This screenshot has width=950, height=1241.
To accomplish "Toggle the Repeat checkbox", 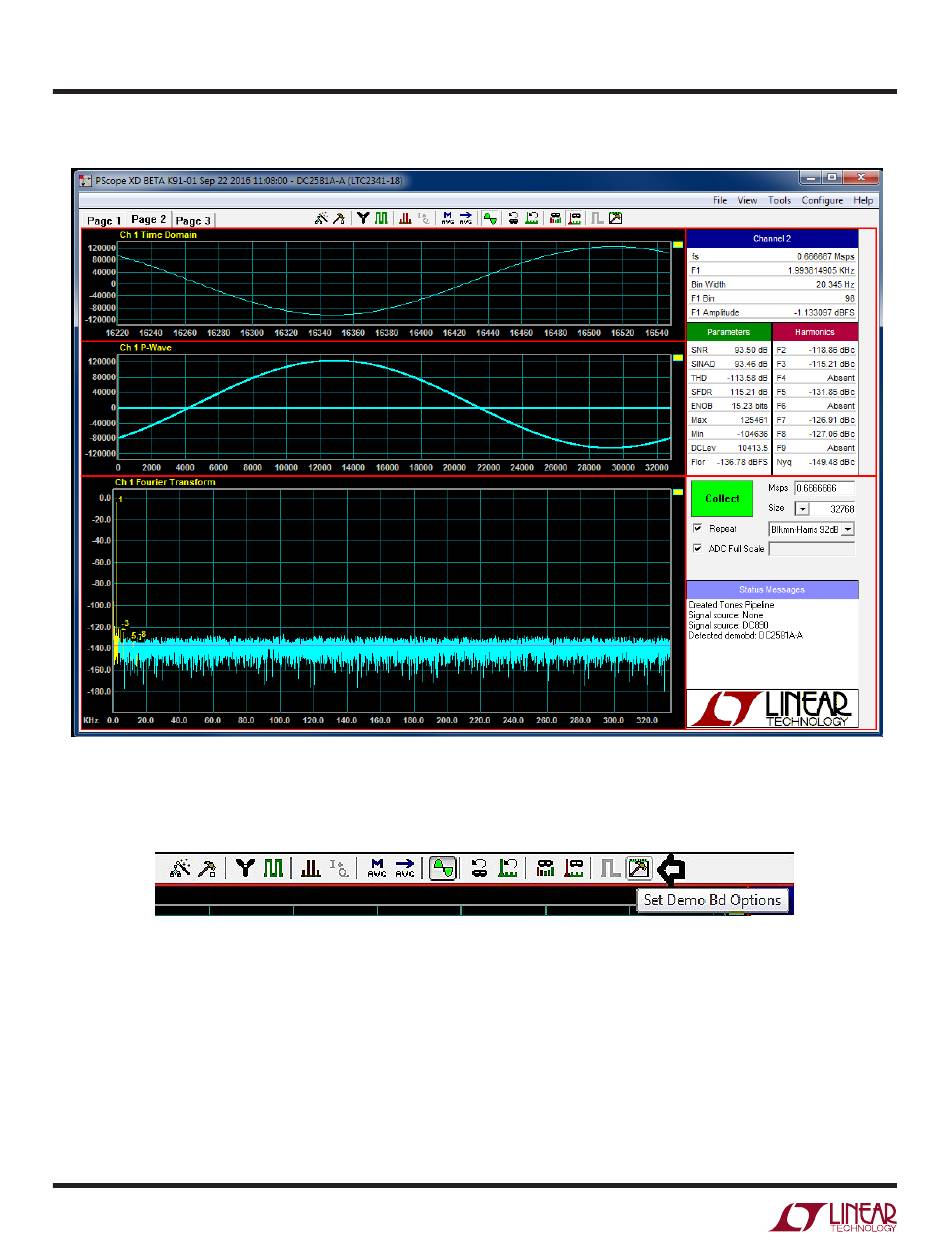I will [698, 528].
